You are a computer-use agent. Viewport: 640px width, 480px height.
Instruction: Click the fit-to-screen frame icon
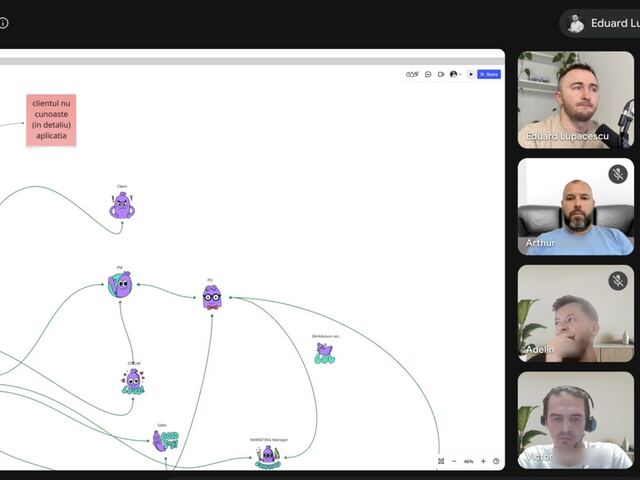click(x=441, y=461)
